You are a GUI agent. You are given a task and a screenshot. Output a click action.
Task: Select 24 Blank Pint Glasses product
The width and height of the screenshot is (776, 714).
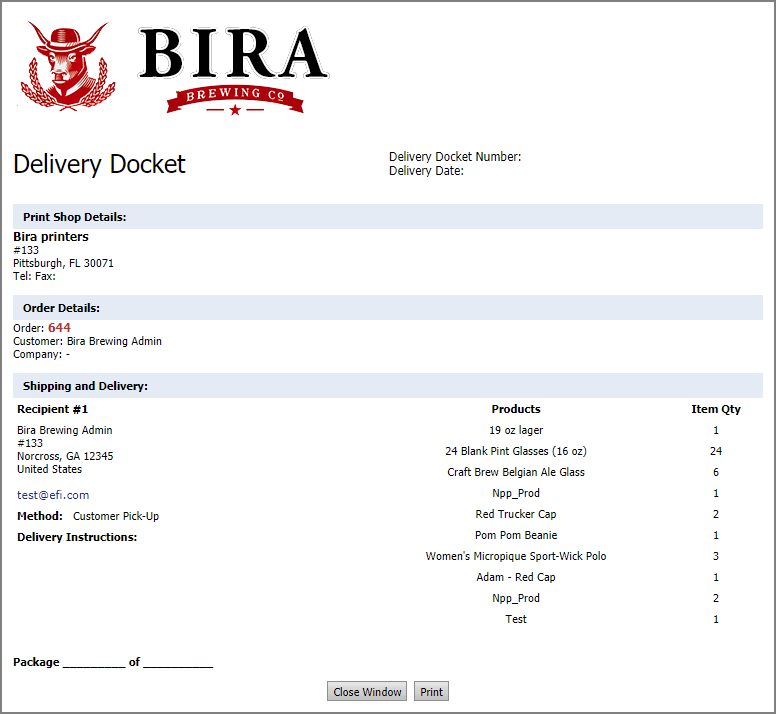pyautogui.click(x=516, y=451)
